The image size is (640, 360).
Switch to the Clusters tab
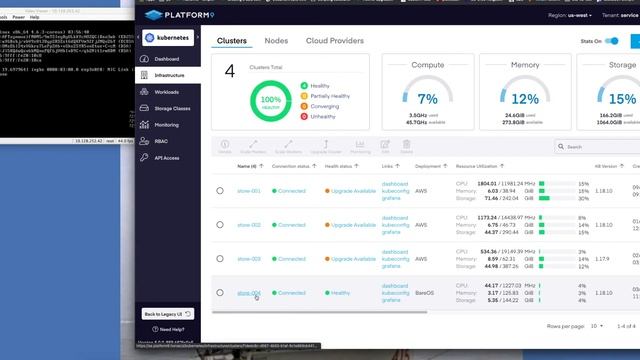(x=232, y=41)
